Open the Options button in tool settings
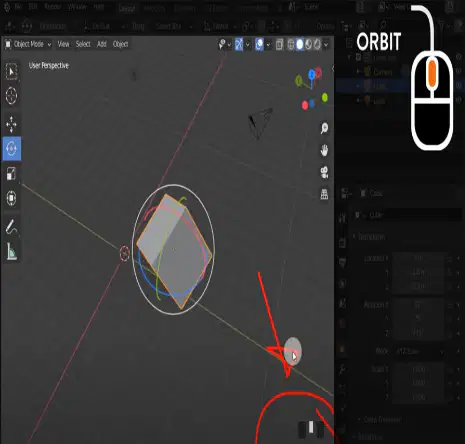465x444 pixels. [325, 26]
